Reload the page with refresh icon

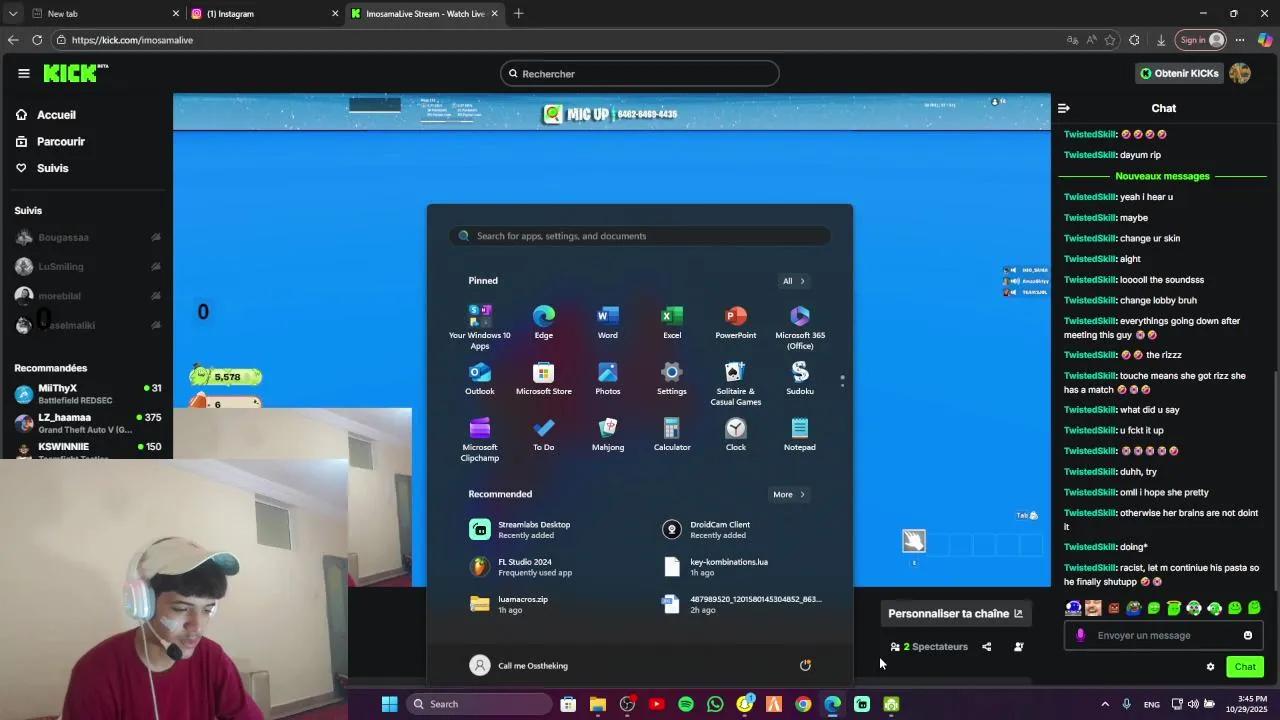(37, 40)
